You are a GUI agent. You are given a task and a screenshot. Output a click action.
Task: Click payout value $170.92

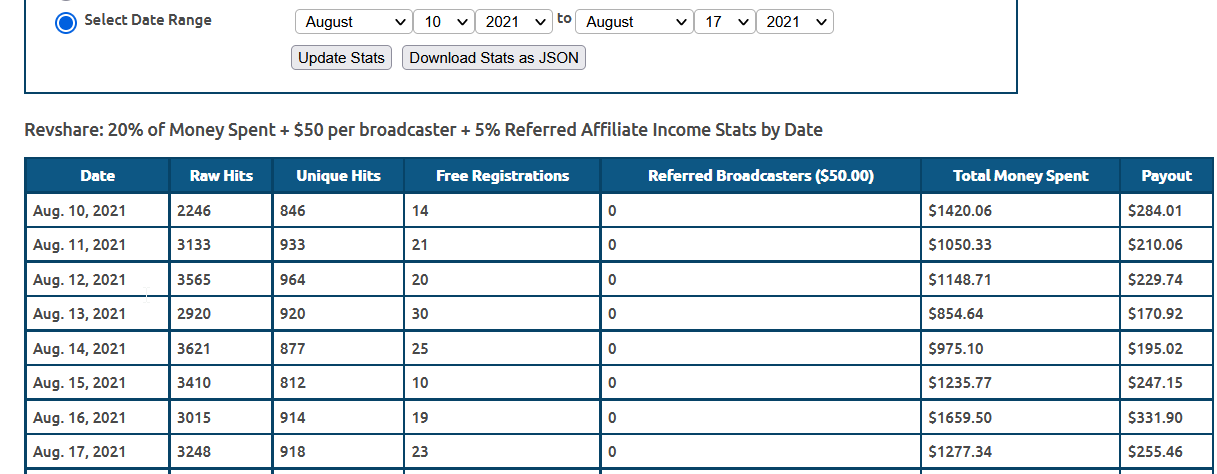[x=1155, y=314]
